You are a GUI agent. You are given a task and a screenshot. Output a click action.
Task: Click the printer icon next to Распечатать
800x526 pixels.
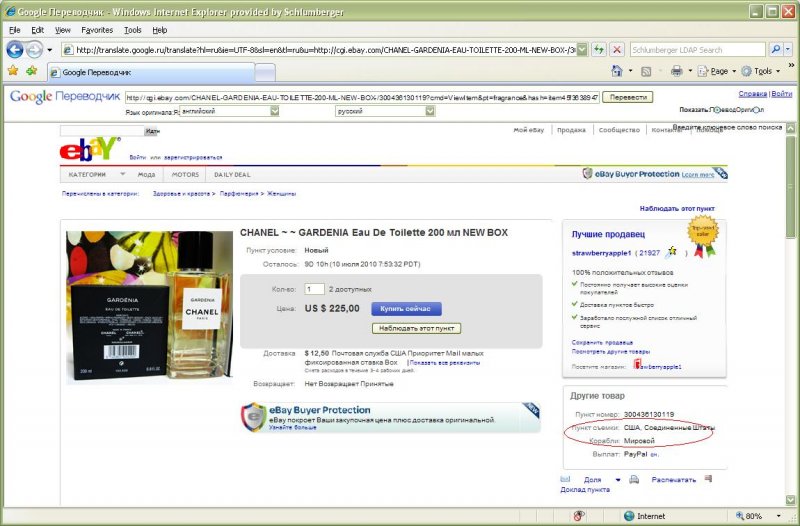point(634,480)
